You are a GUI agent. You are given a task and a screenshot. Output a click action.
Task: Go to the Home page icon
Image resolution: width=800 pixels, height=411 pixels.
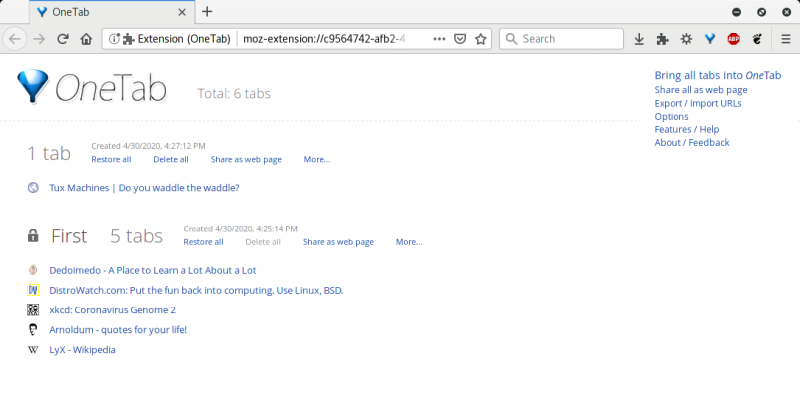86,39
